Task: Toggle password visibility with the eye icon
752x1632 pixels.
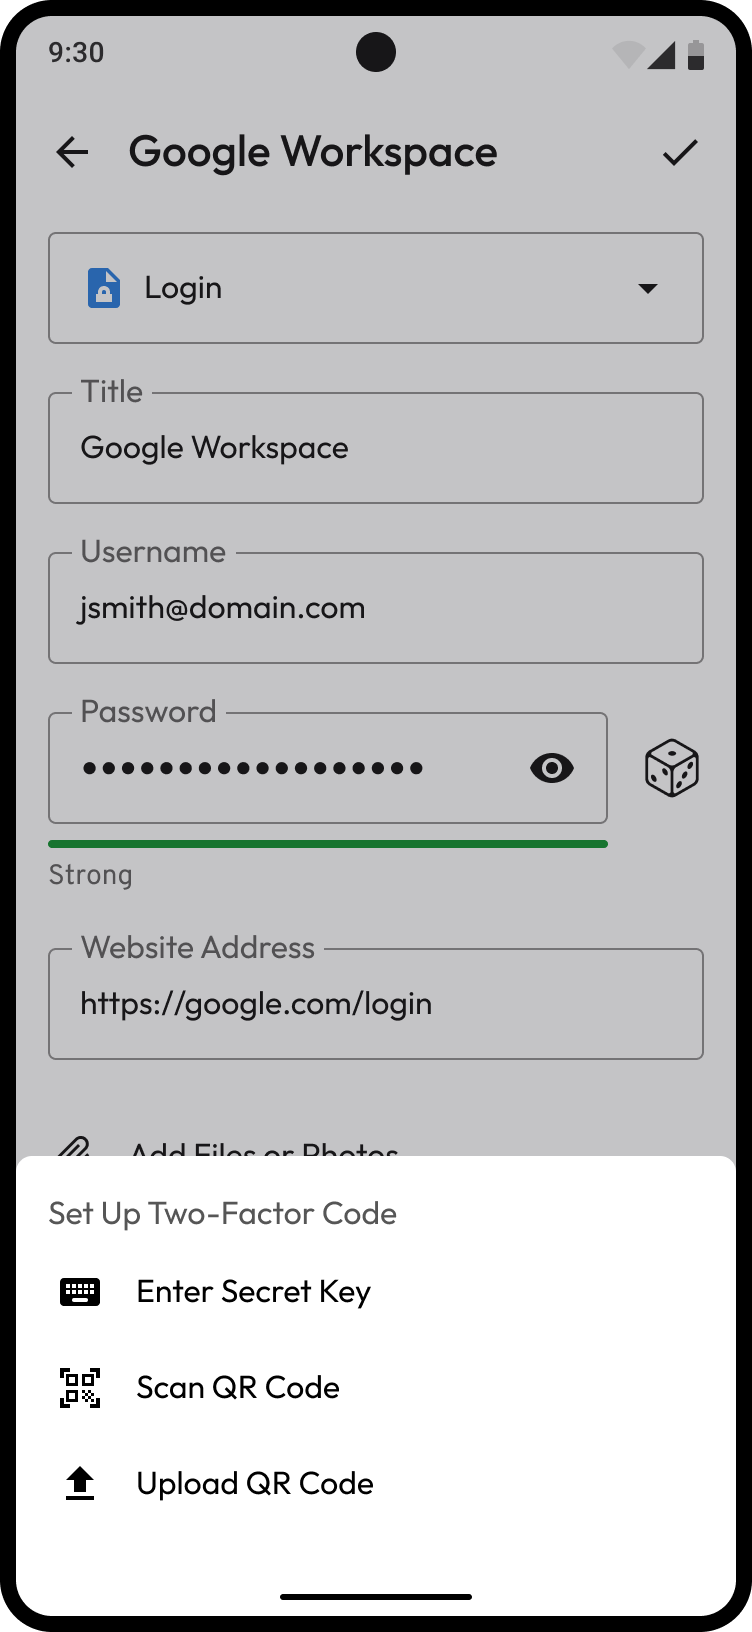Action: pos(552,768)
